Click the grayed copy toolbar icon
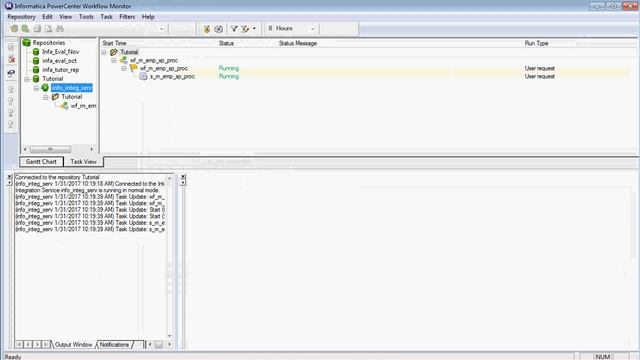The height and width of the screenshot is (360, 640). click(x=37, y=29)
